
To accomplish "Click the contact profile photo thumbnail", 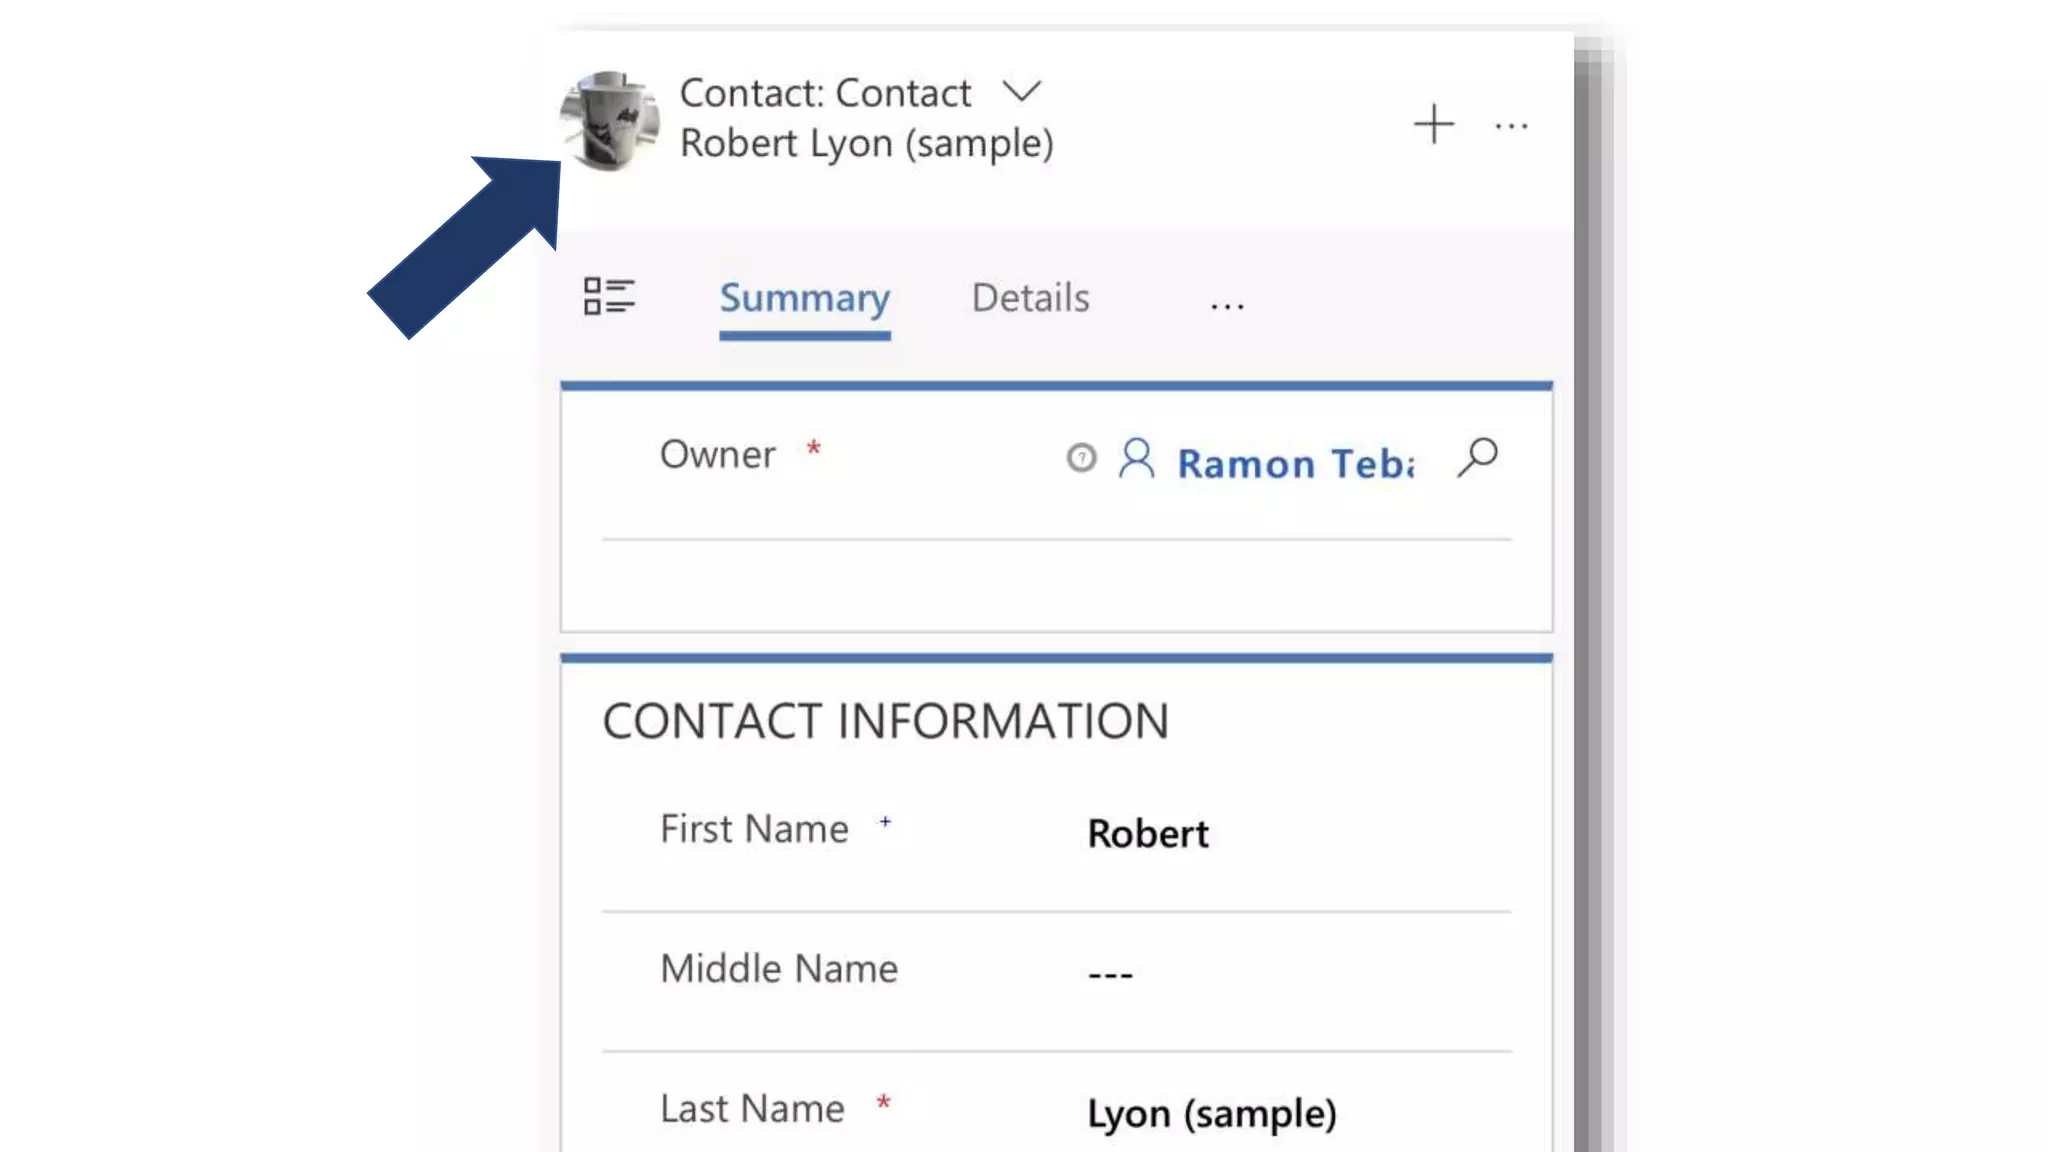I will pos(609,120).
